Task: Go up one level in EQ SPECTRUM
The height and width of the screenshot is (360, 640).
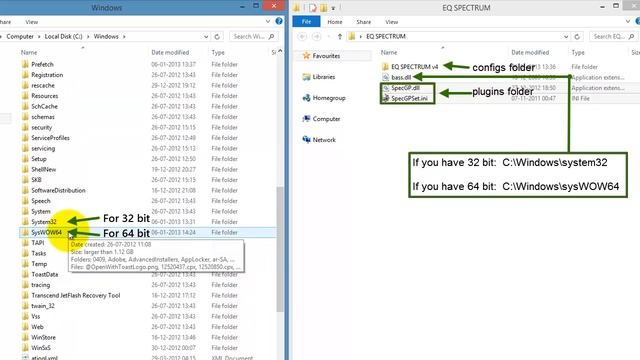Action: pos(340,36)
